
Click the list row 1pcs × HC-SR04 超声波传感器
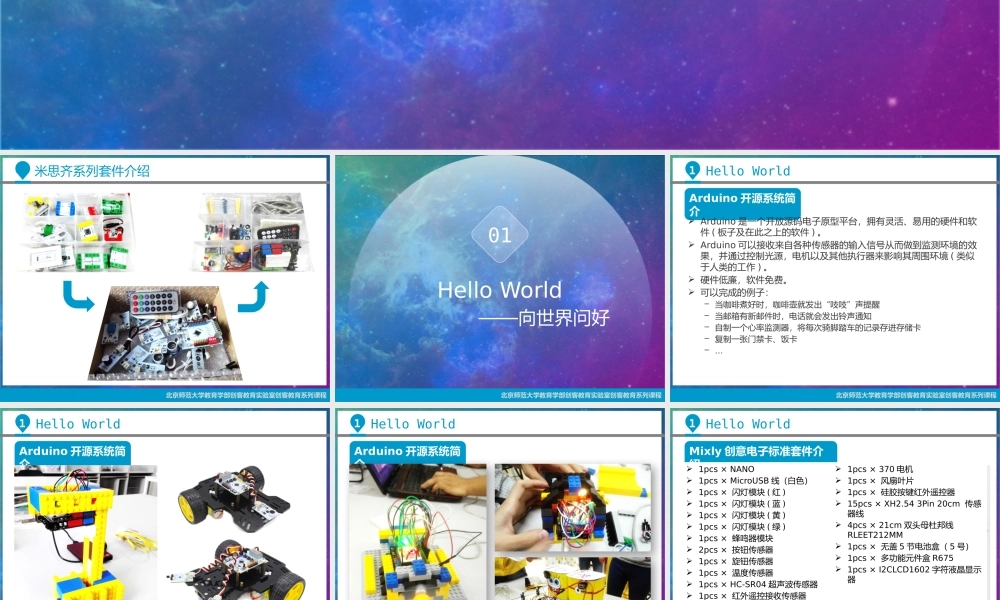pyautogui.click(x=758, y=584)
